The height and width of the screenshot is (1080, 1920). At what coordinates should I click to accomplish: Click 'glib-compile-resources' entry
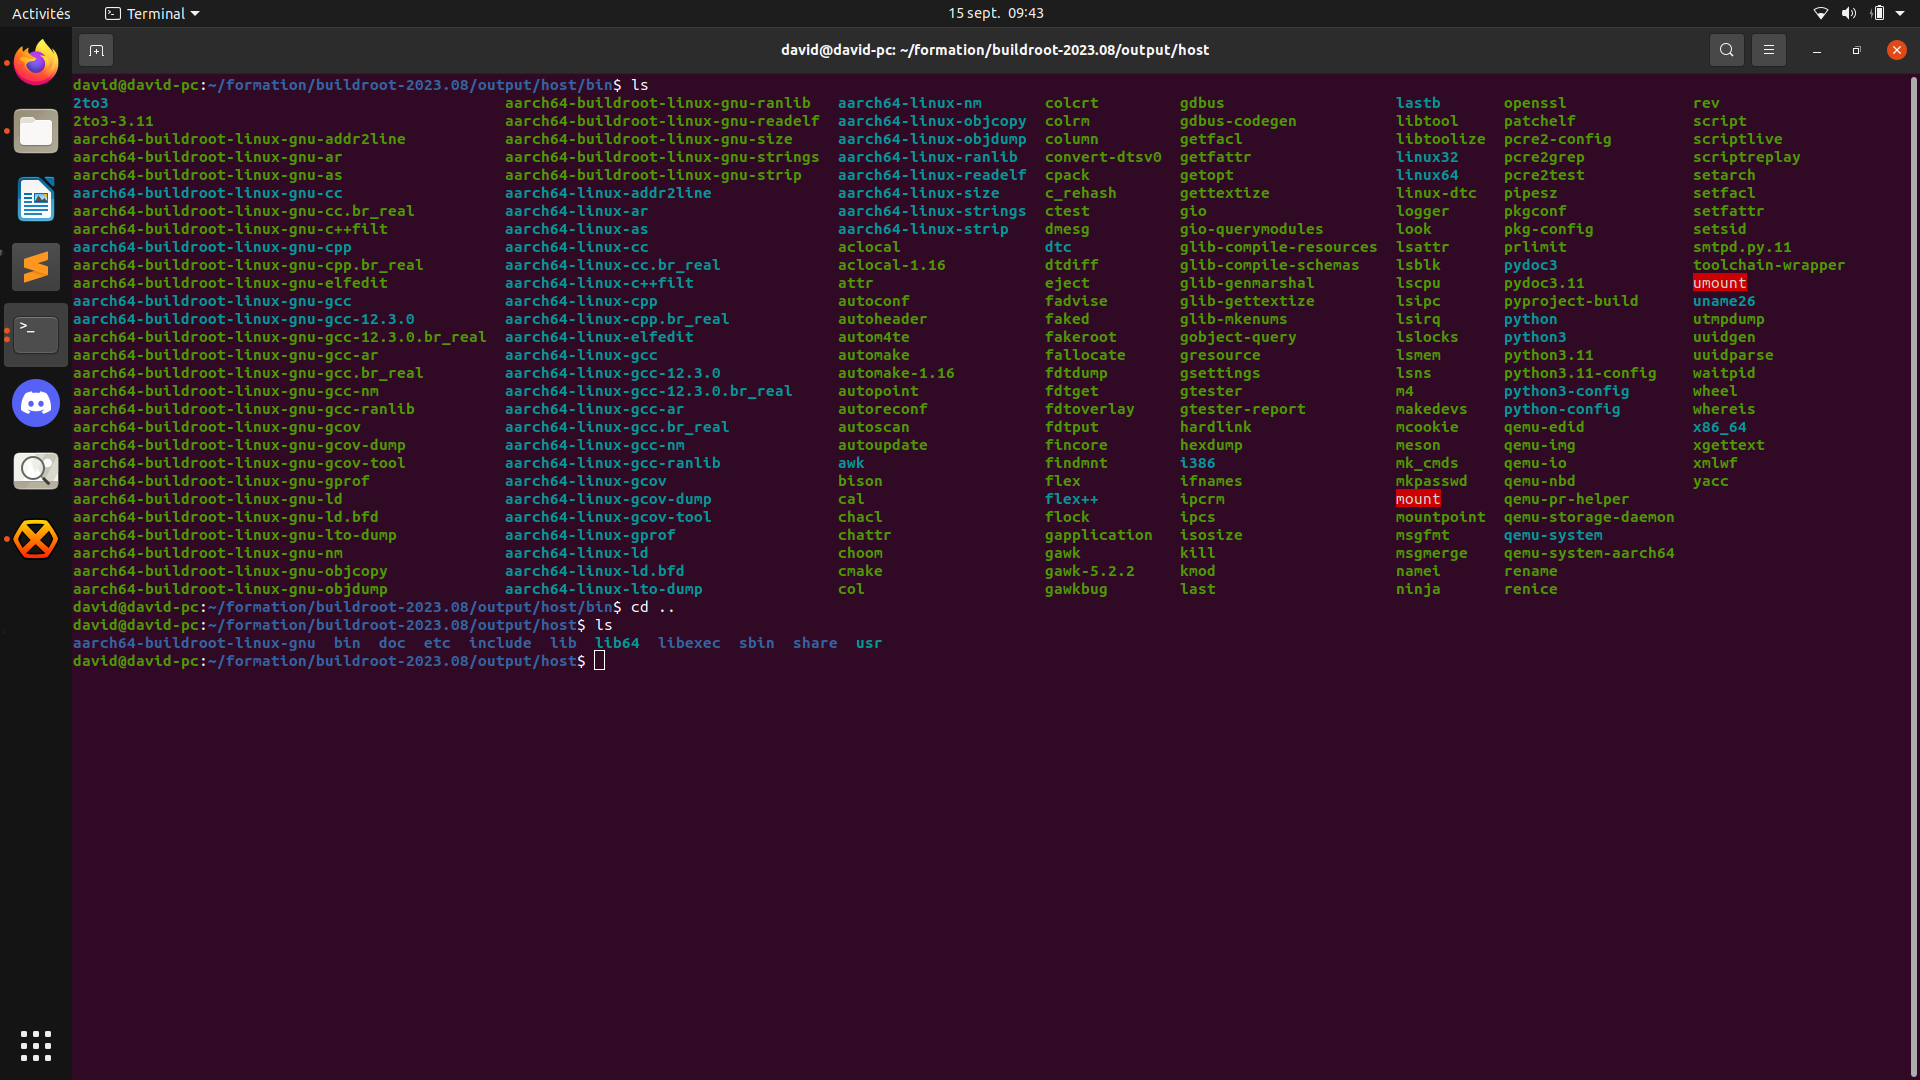1278,247
